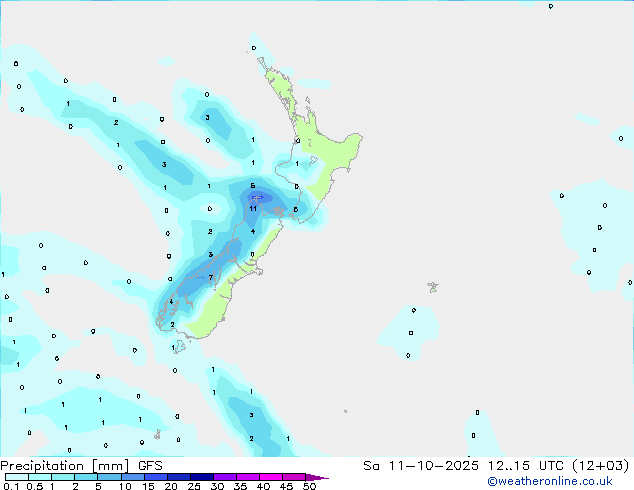Click the legend label '50'
Viewport: 634px width, 490px height.
[309, 486]
